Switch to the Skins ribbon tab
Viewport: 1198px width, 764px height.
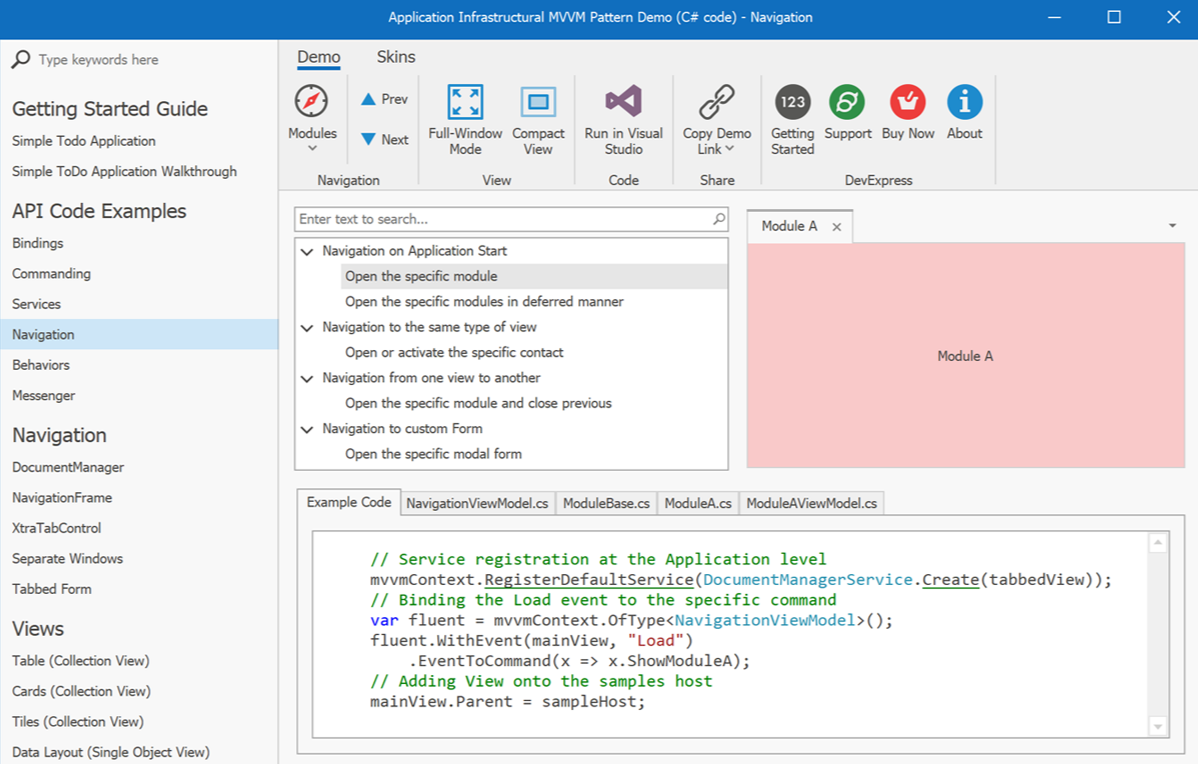396,57
